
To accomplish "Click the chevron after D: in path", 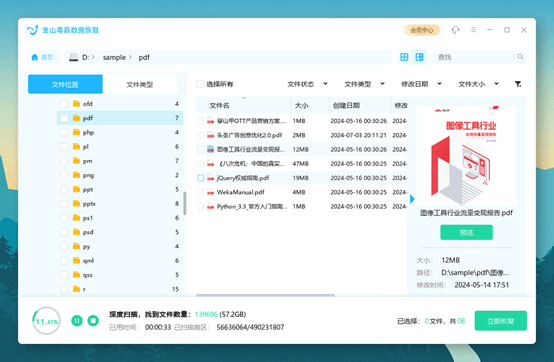I will (93, 57).
